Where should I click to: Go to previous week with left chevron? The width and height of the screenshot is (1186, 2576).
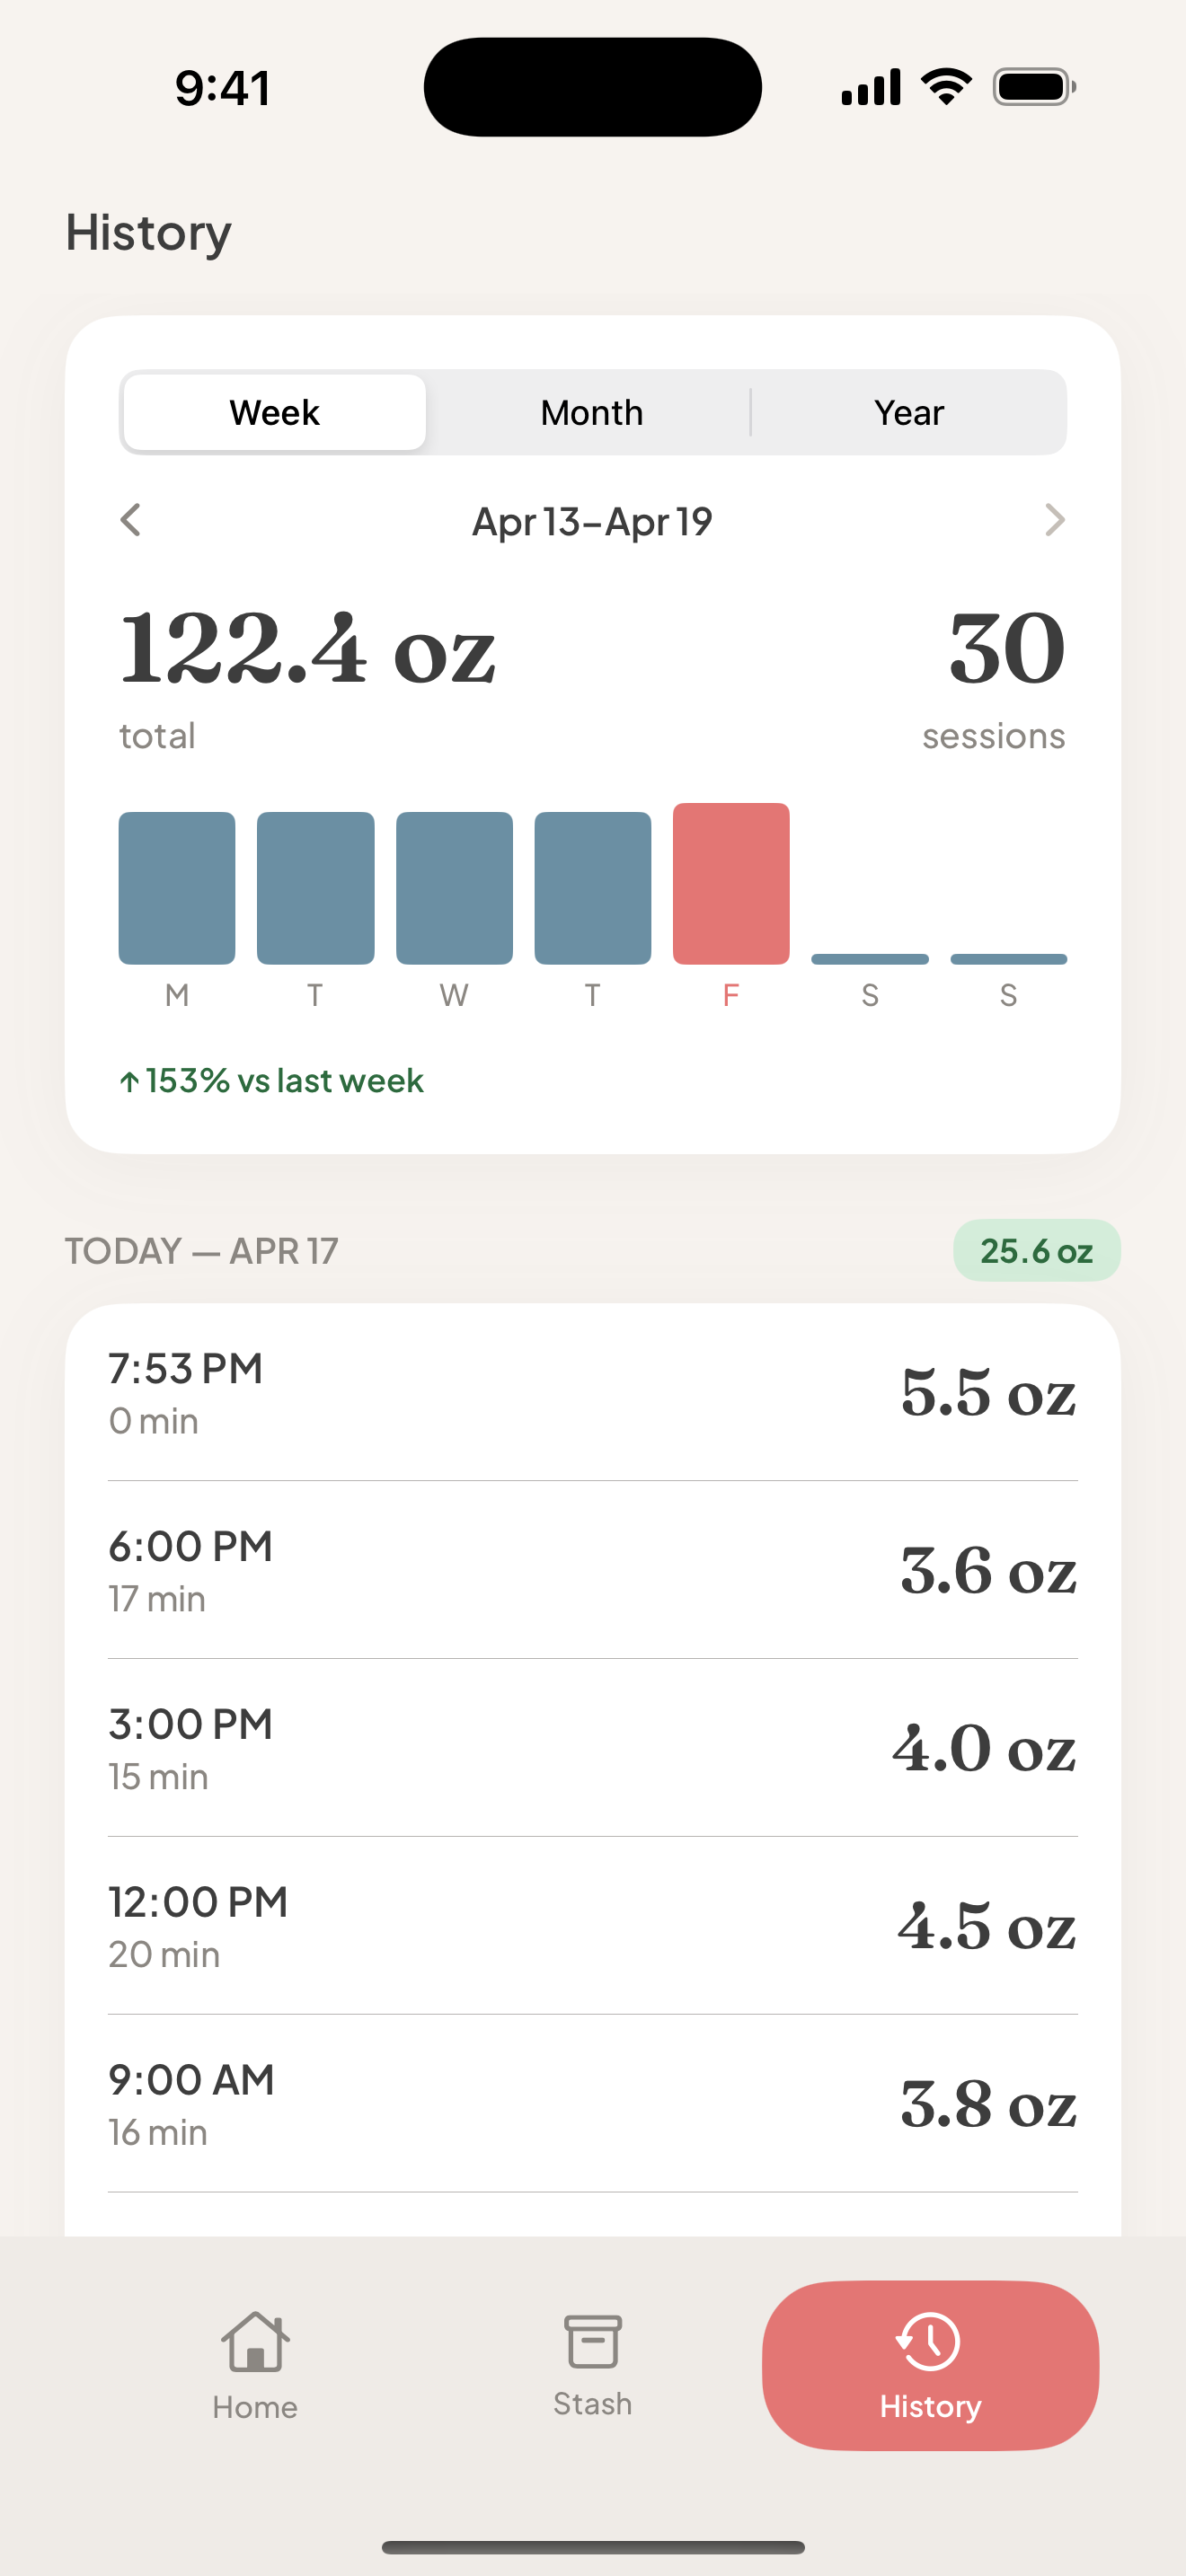[131, 520]
